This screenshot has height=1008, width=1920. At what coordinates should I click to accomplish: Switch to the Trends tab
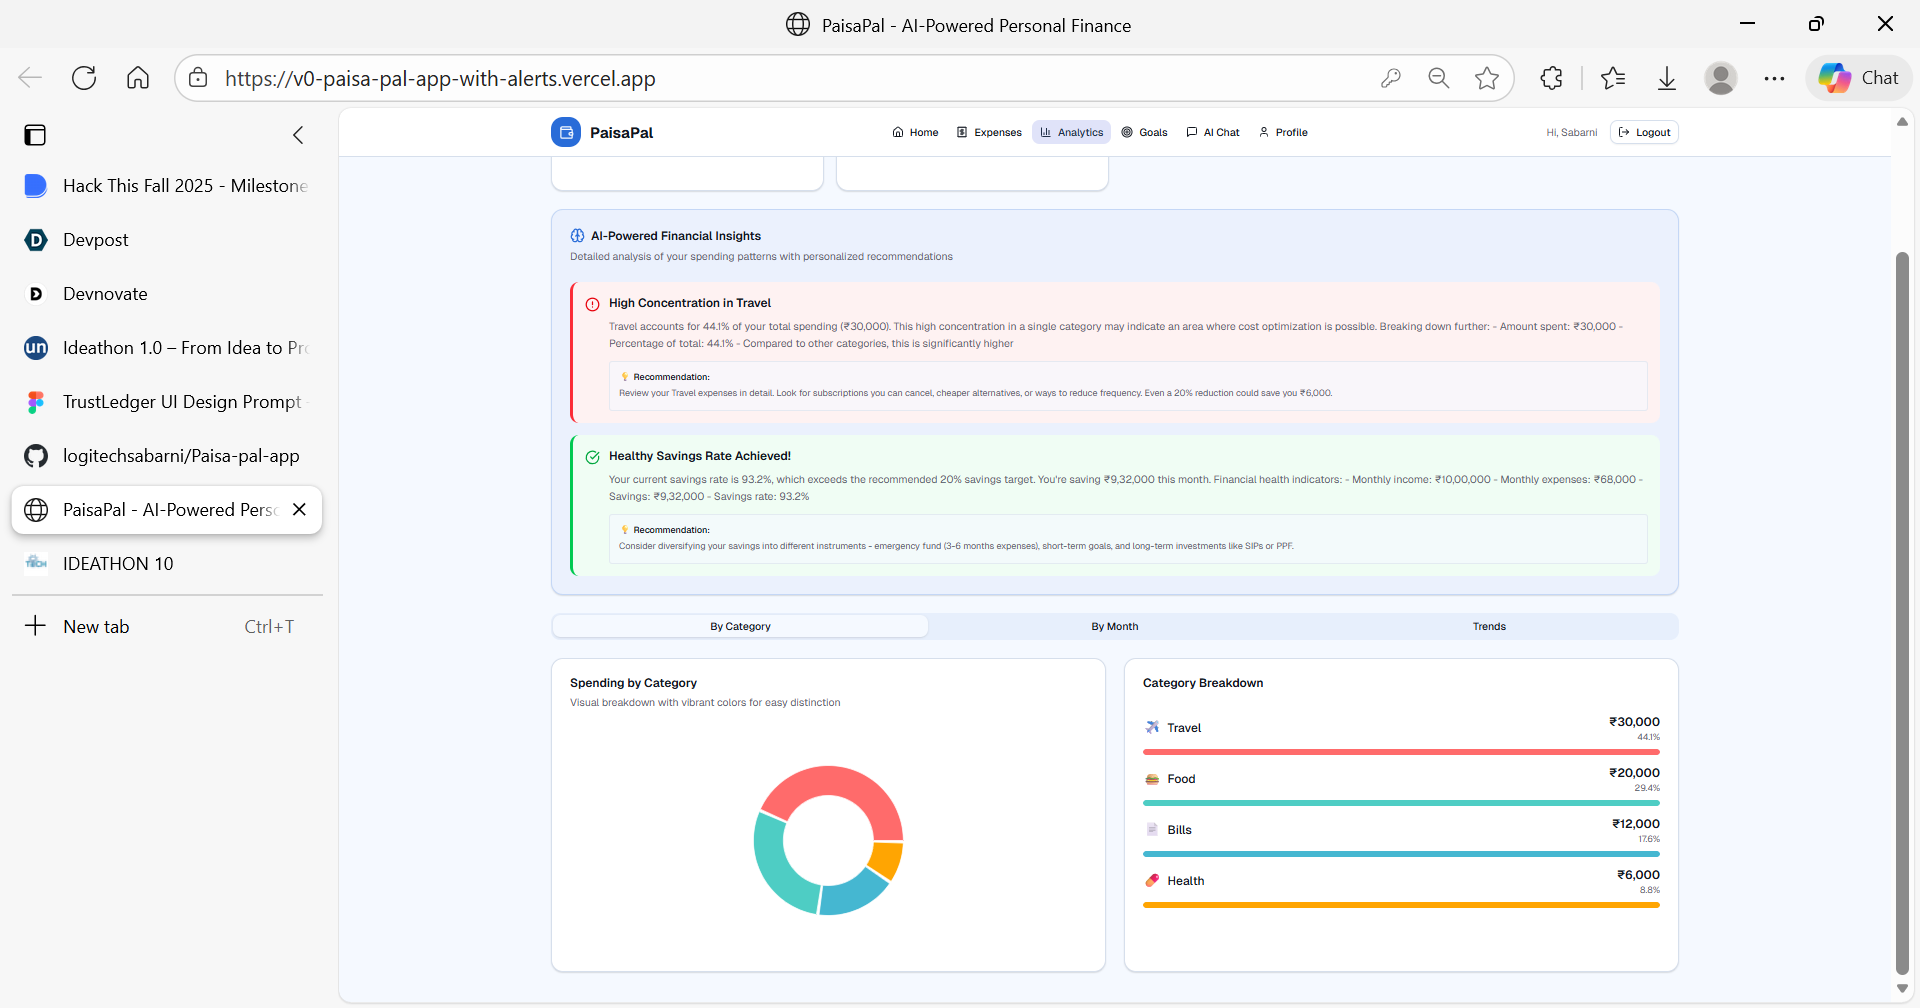(x=1489, y=626)
